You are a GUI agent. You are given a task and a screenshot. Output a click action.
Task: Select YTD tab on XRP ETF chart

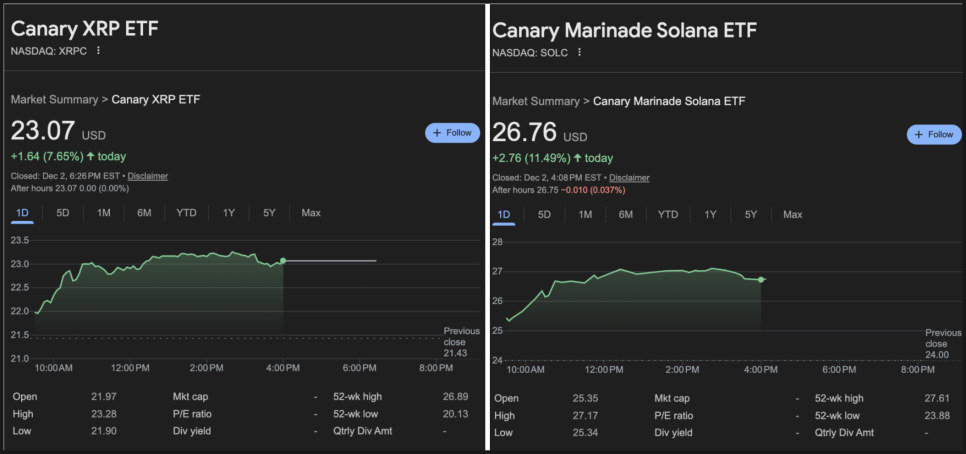(x=186, y=212)
